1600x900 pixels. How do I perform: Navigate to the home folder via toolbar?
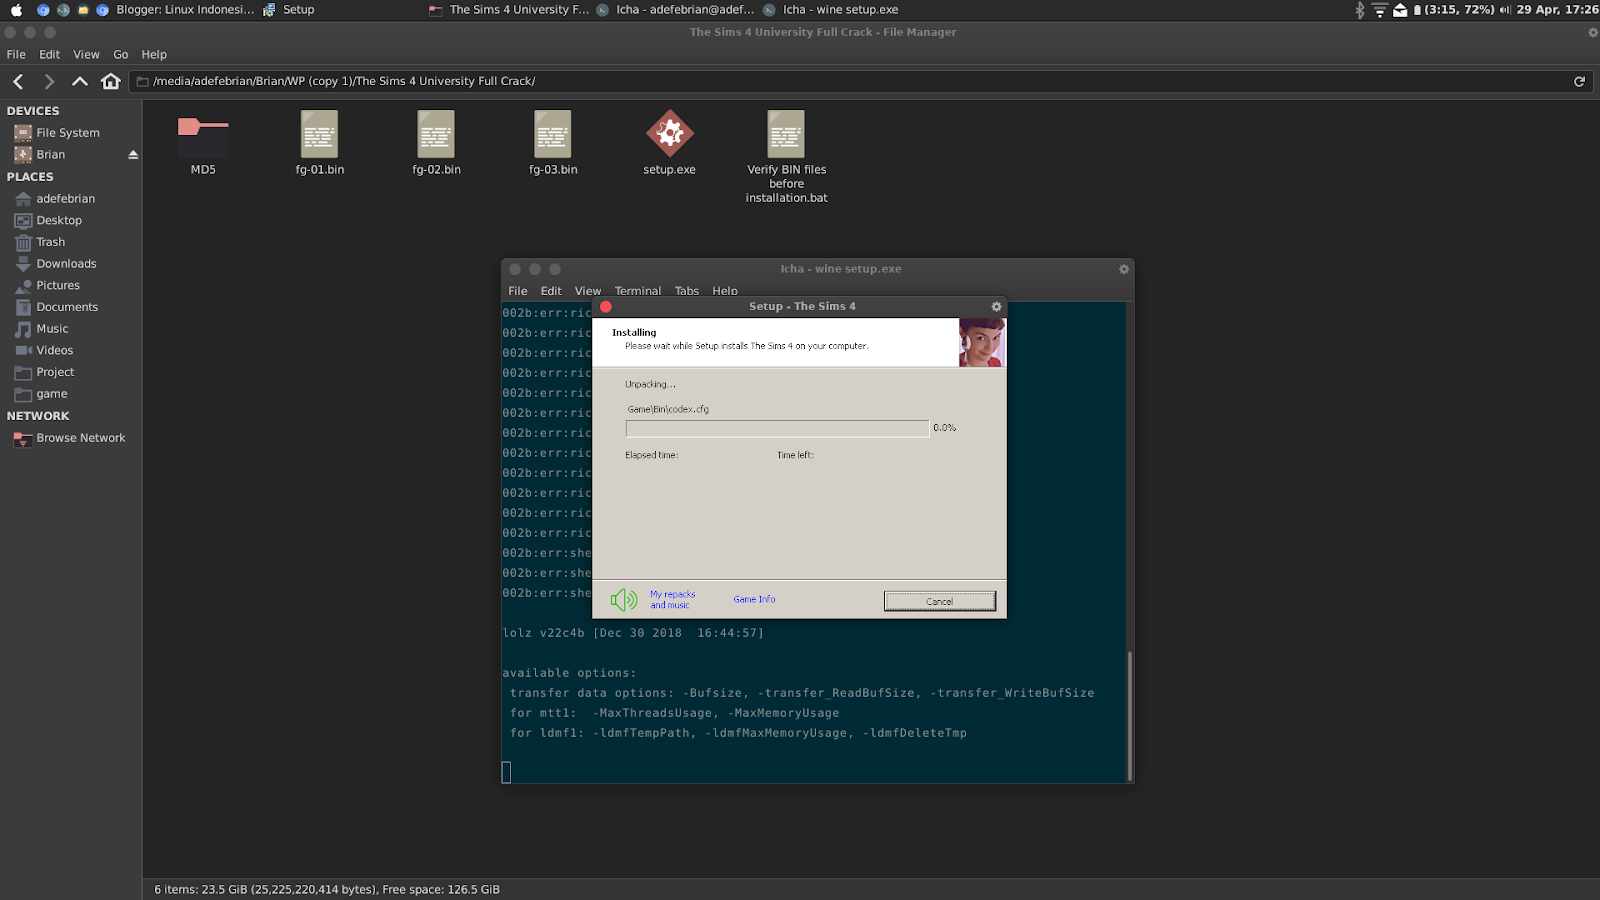110,81
